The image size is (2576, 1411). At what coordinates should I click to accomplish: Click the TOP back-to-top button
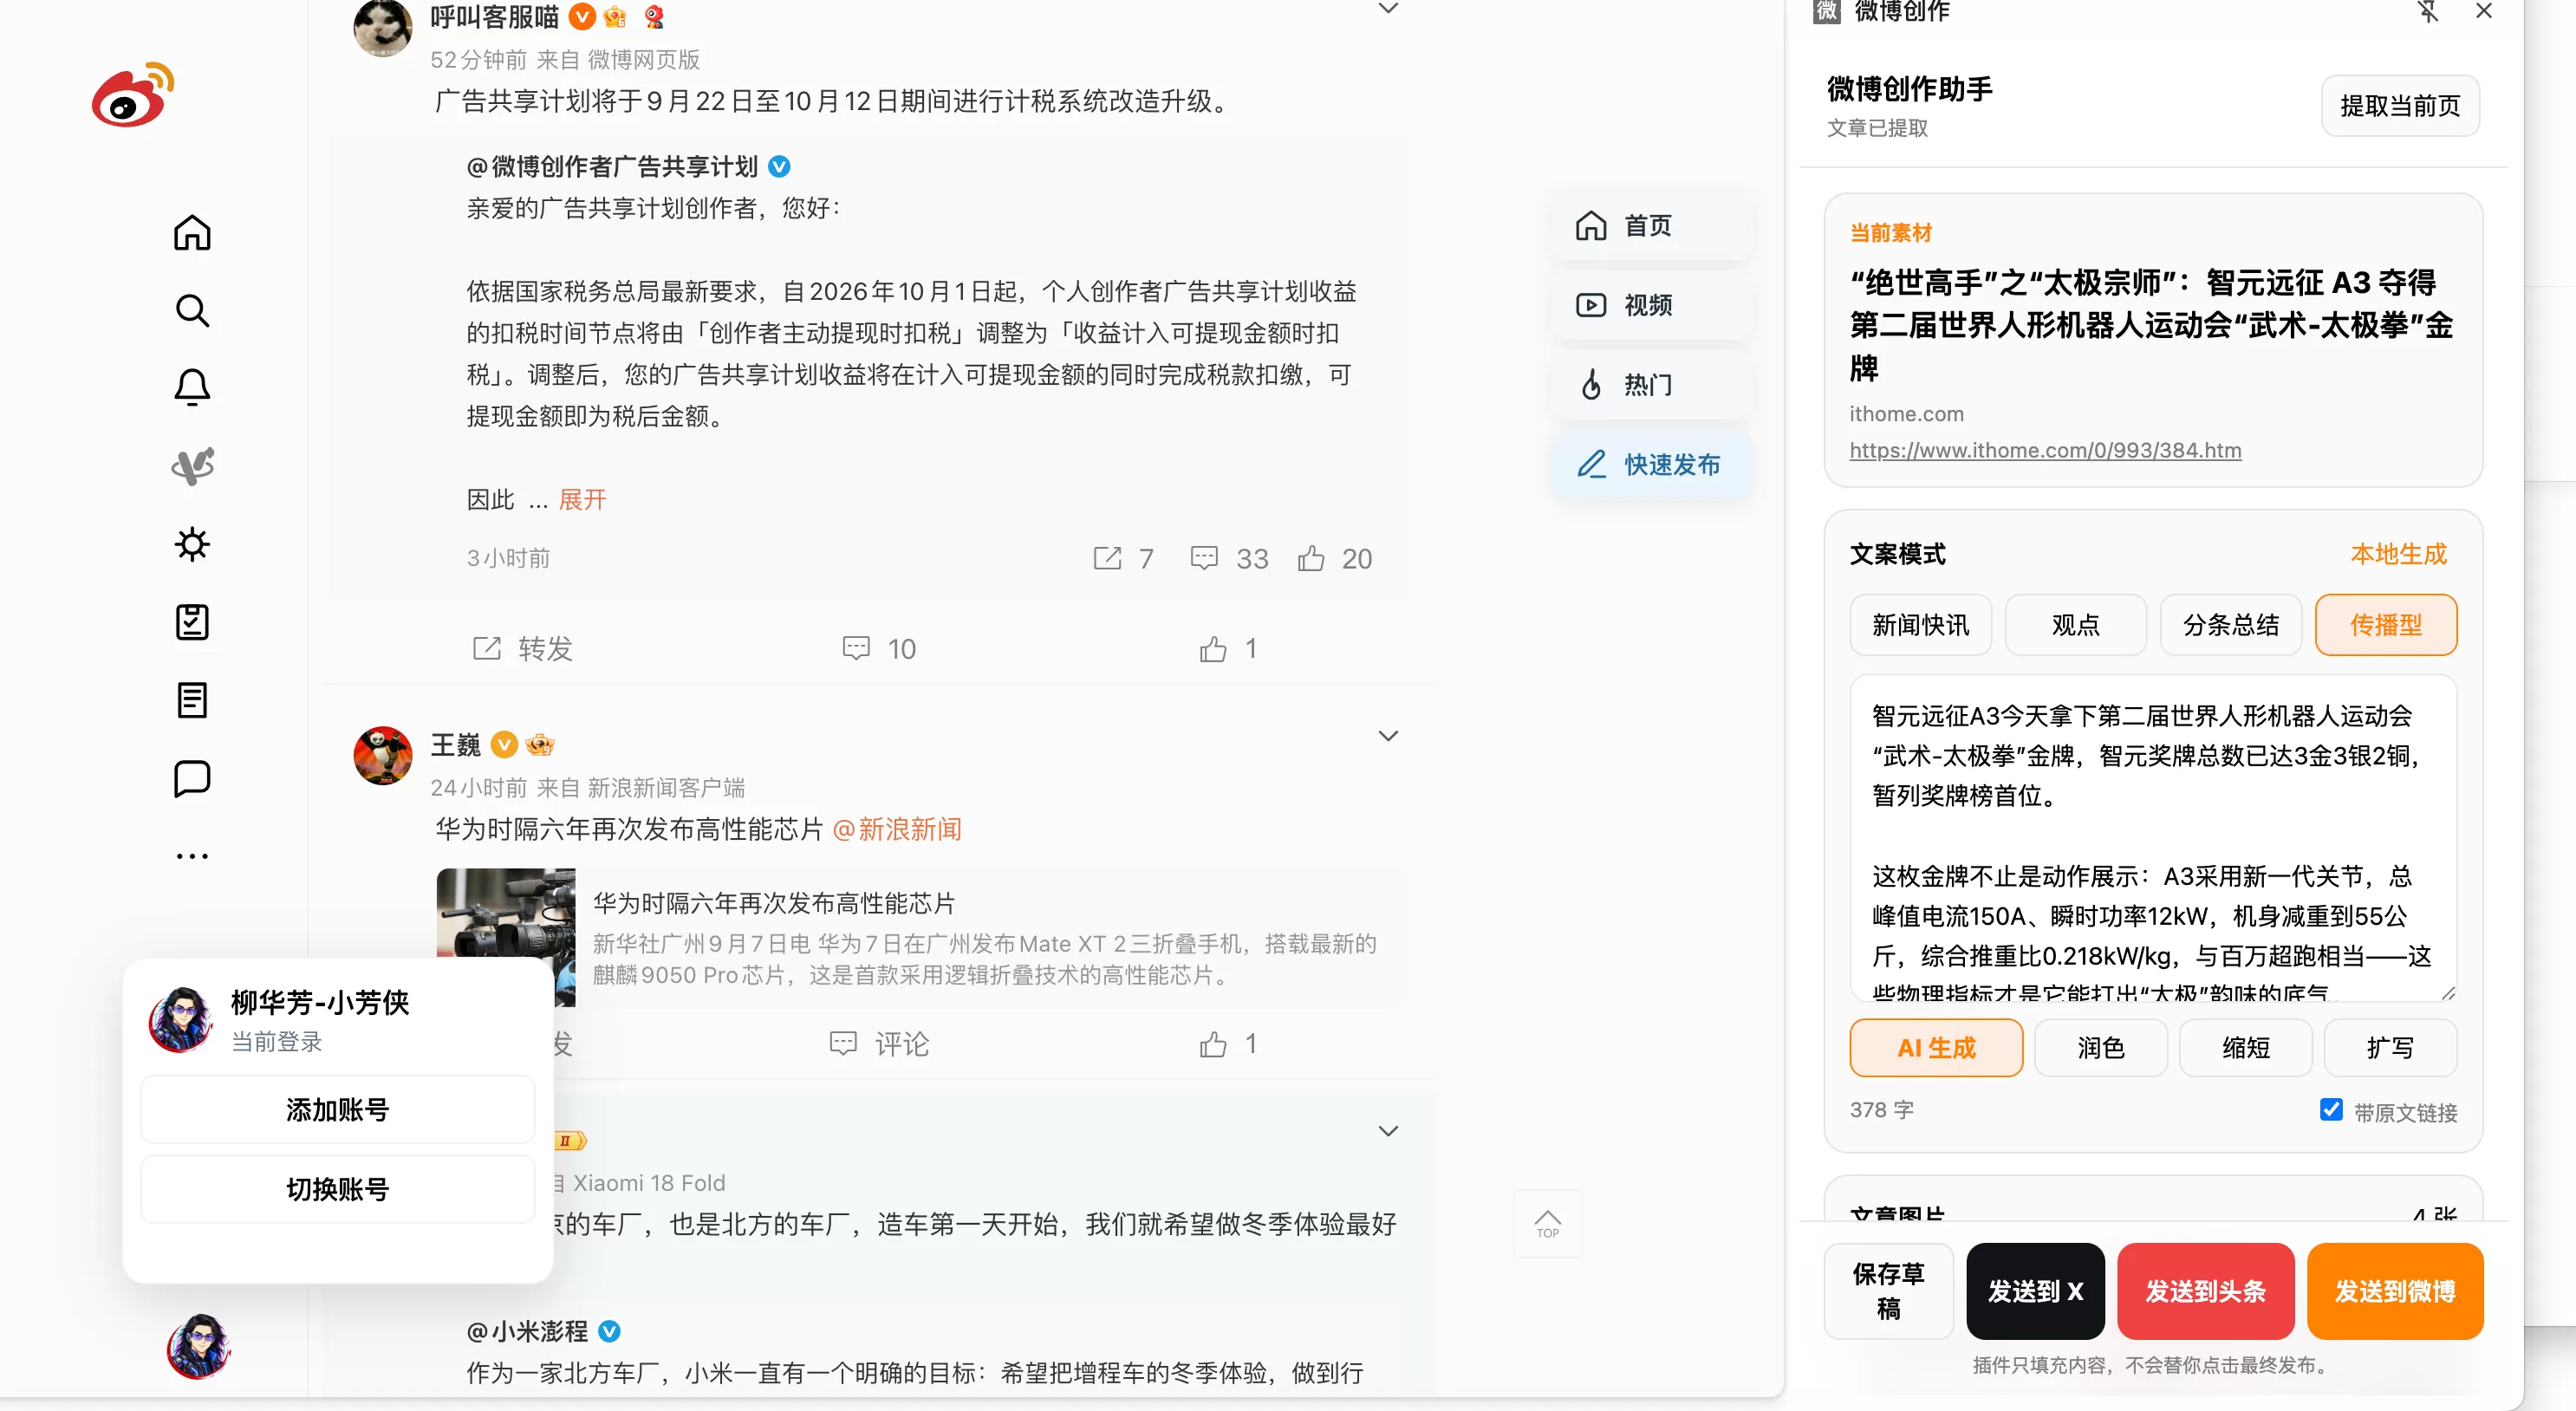1547,1223
